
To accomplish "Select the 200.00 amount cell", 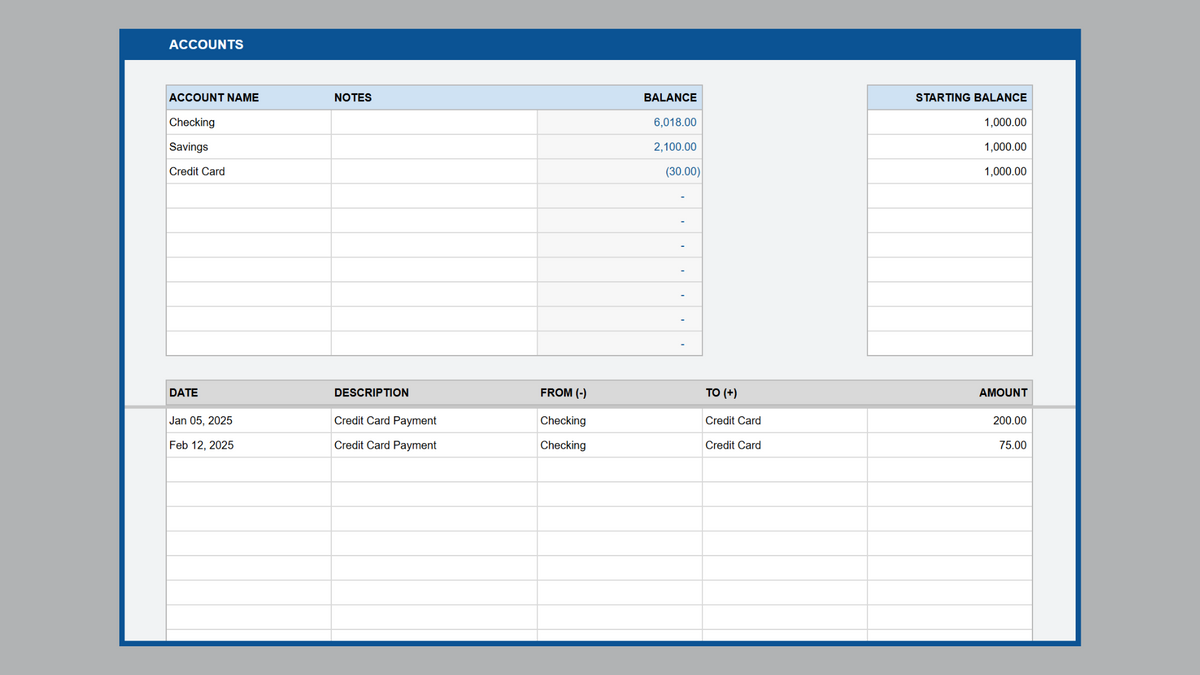I will pyautogui.click(x=950, y=421).
